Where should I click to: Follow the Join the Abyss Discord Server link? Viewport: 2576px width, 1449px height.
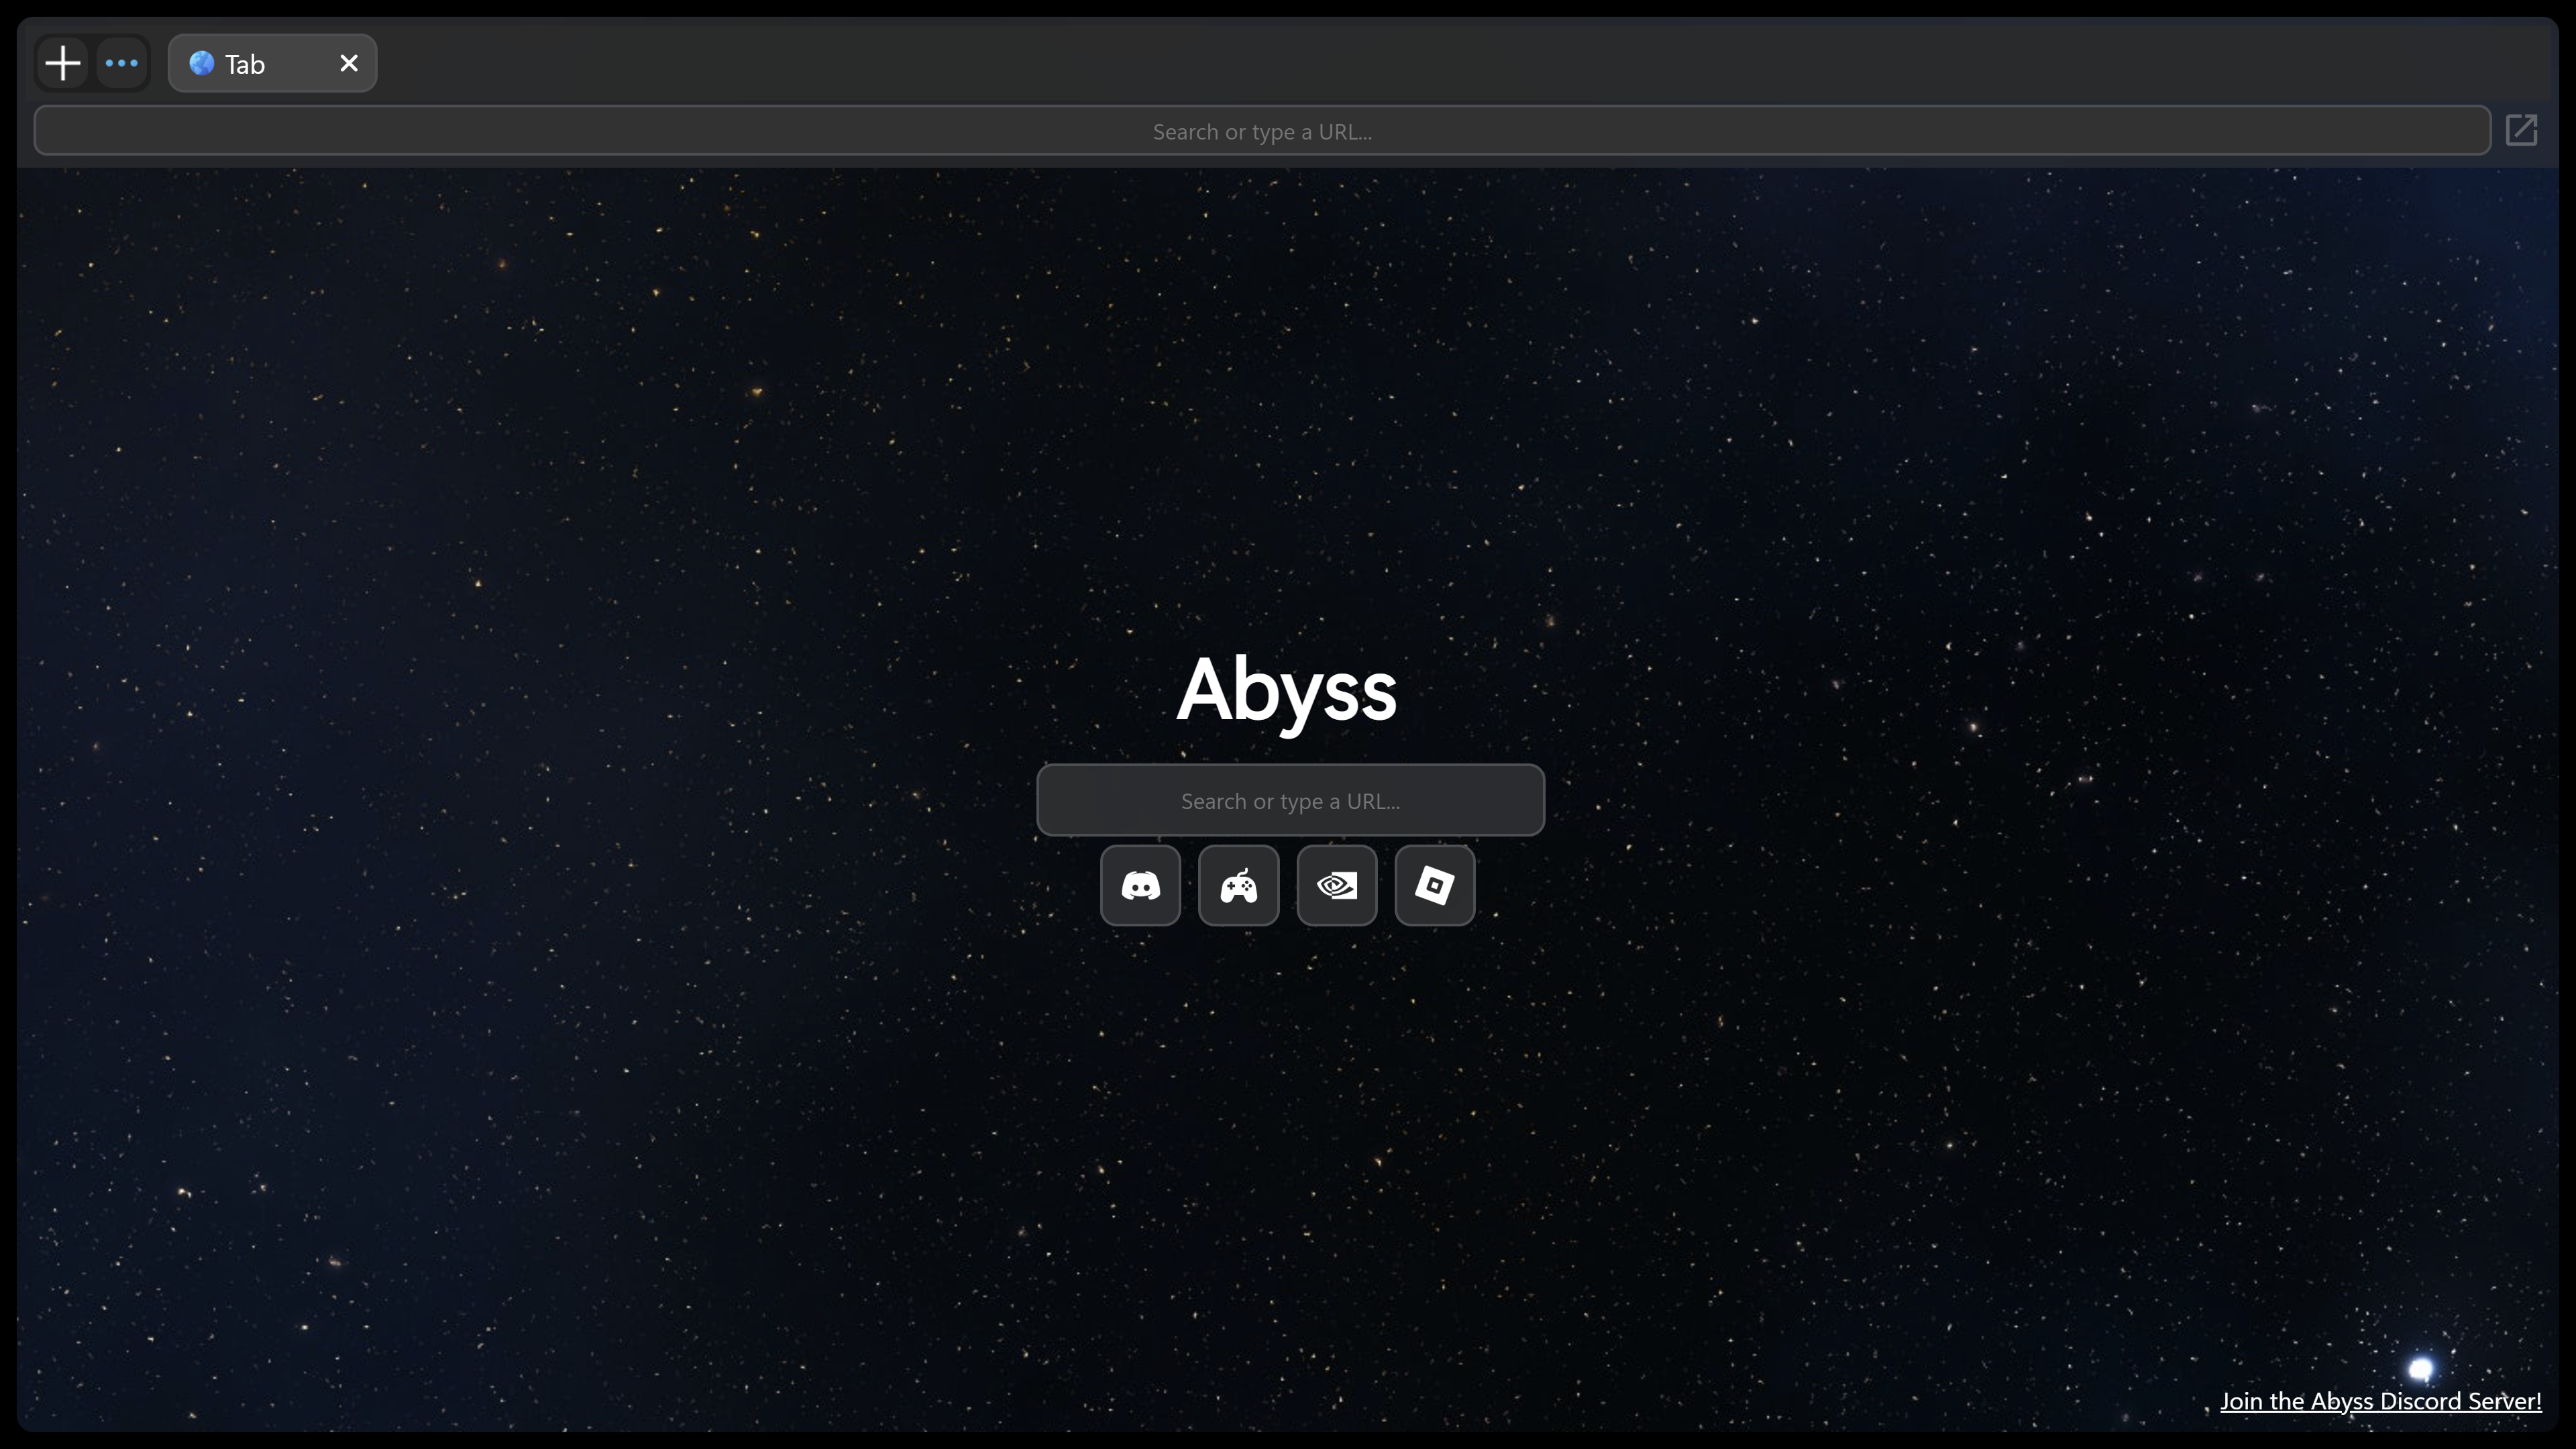2380,1401
